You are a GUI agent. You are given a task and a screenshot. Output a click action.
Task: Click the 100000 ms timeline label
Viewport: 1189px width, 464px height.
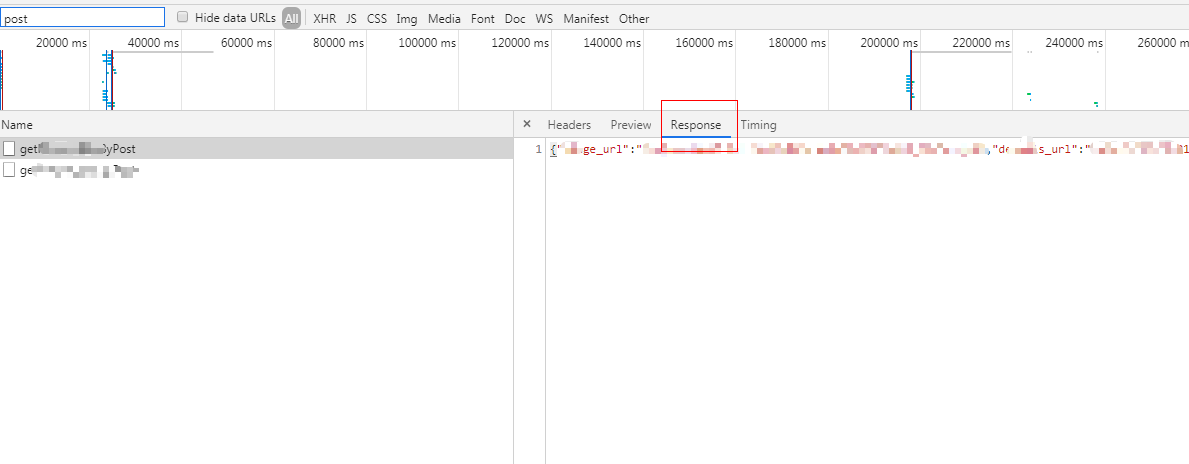point(427,43)
